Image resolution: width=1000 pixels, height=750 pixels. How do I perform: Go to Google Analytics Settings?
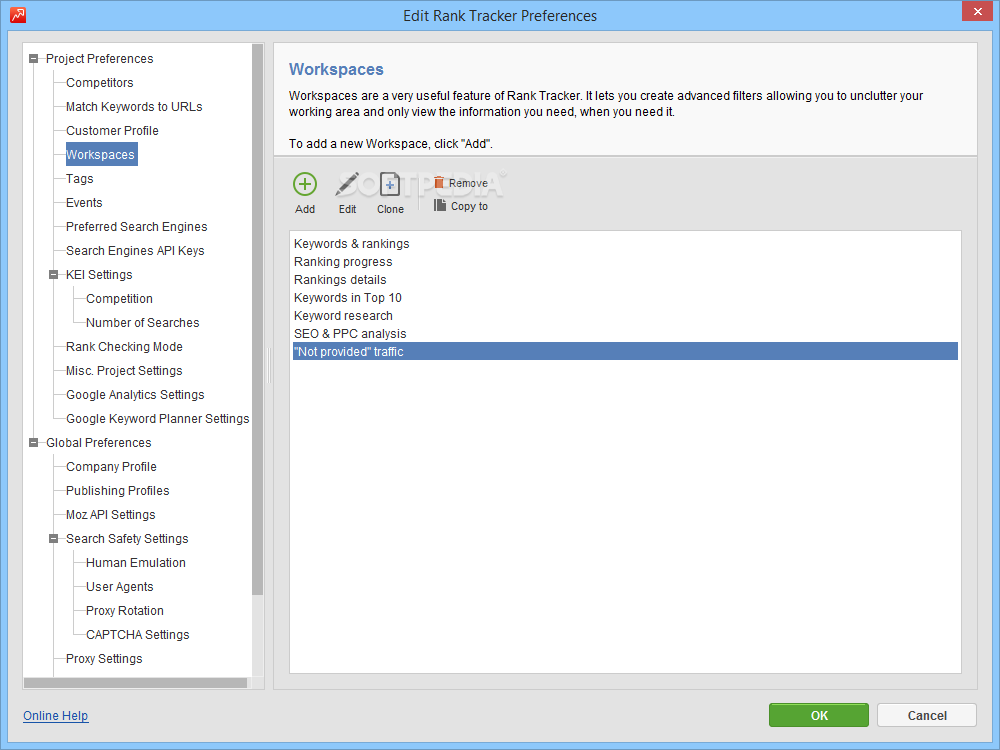[x=135, y=395]
